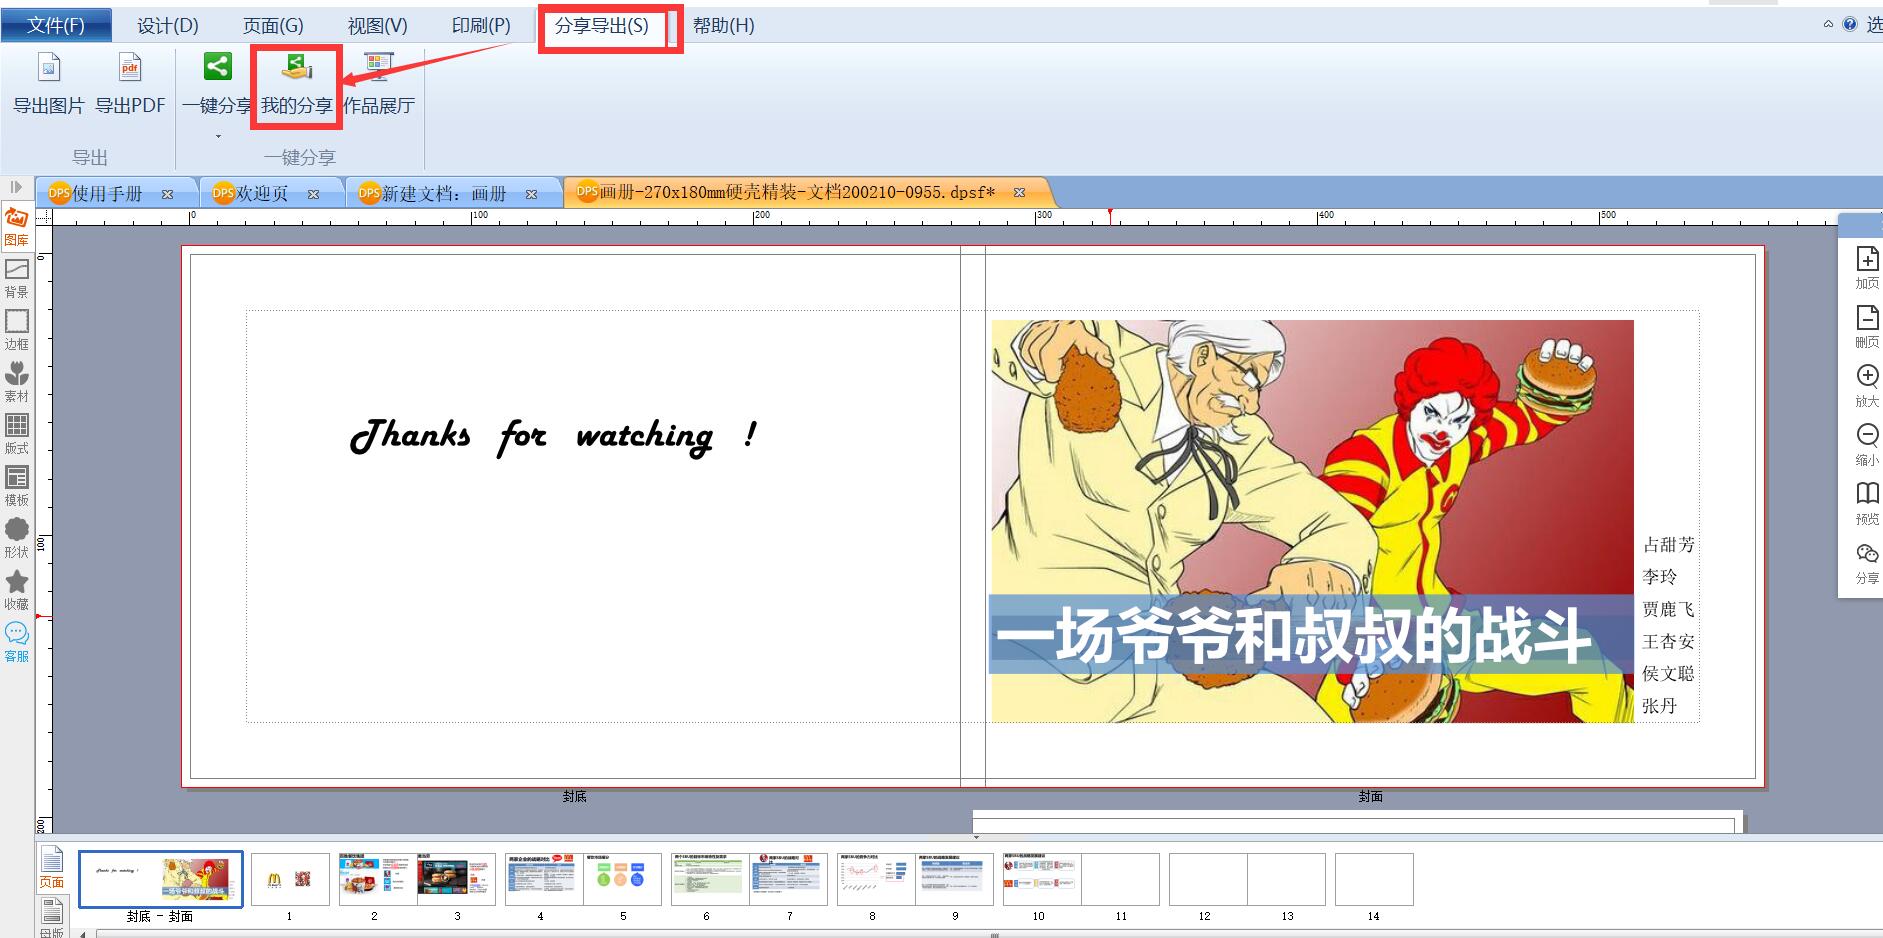1883x938 pixels.
Task: Expand the 一键分享 dropdown arrow
Action: click(218, 137)
